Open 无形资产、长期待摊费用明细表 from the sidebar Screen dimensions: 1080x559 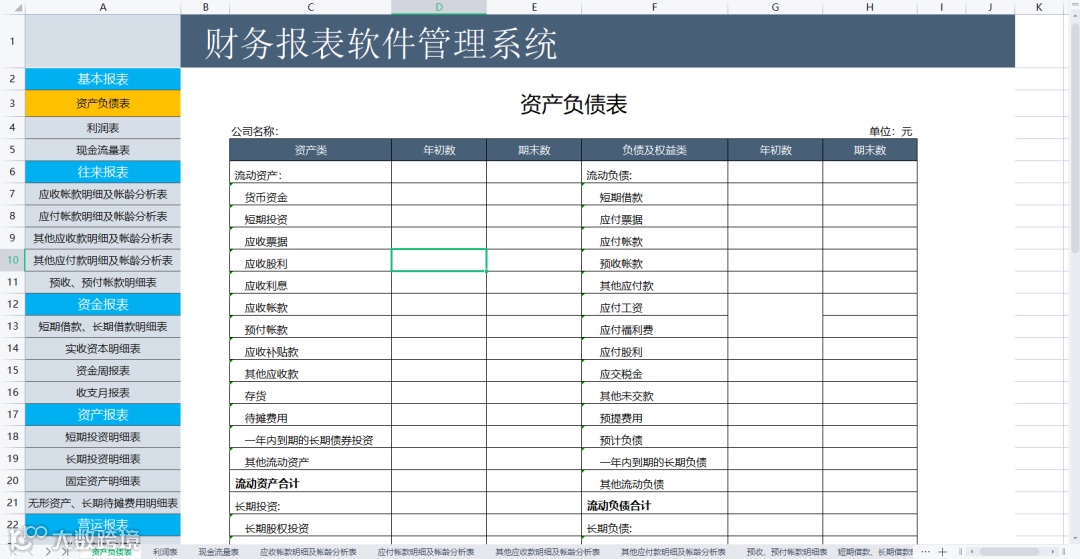tap(103, 503)
